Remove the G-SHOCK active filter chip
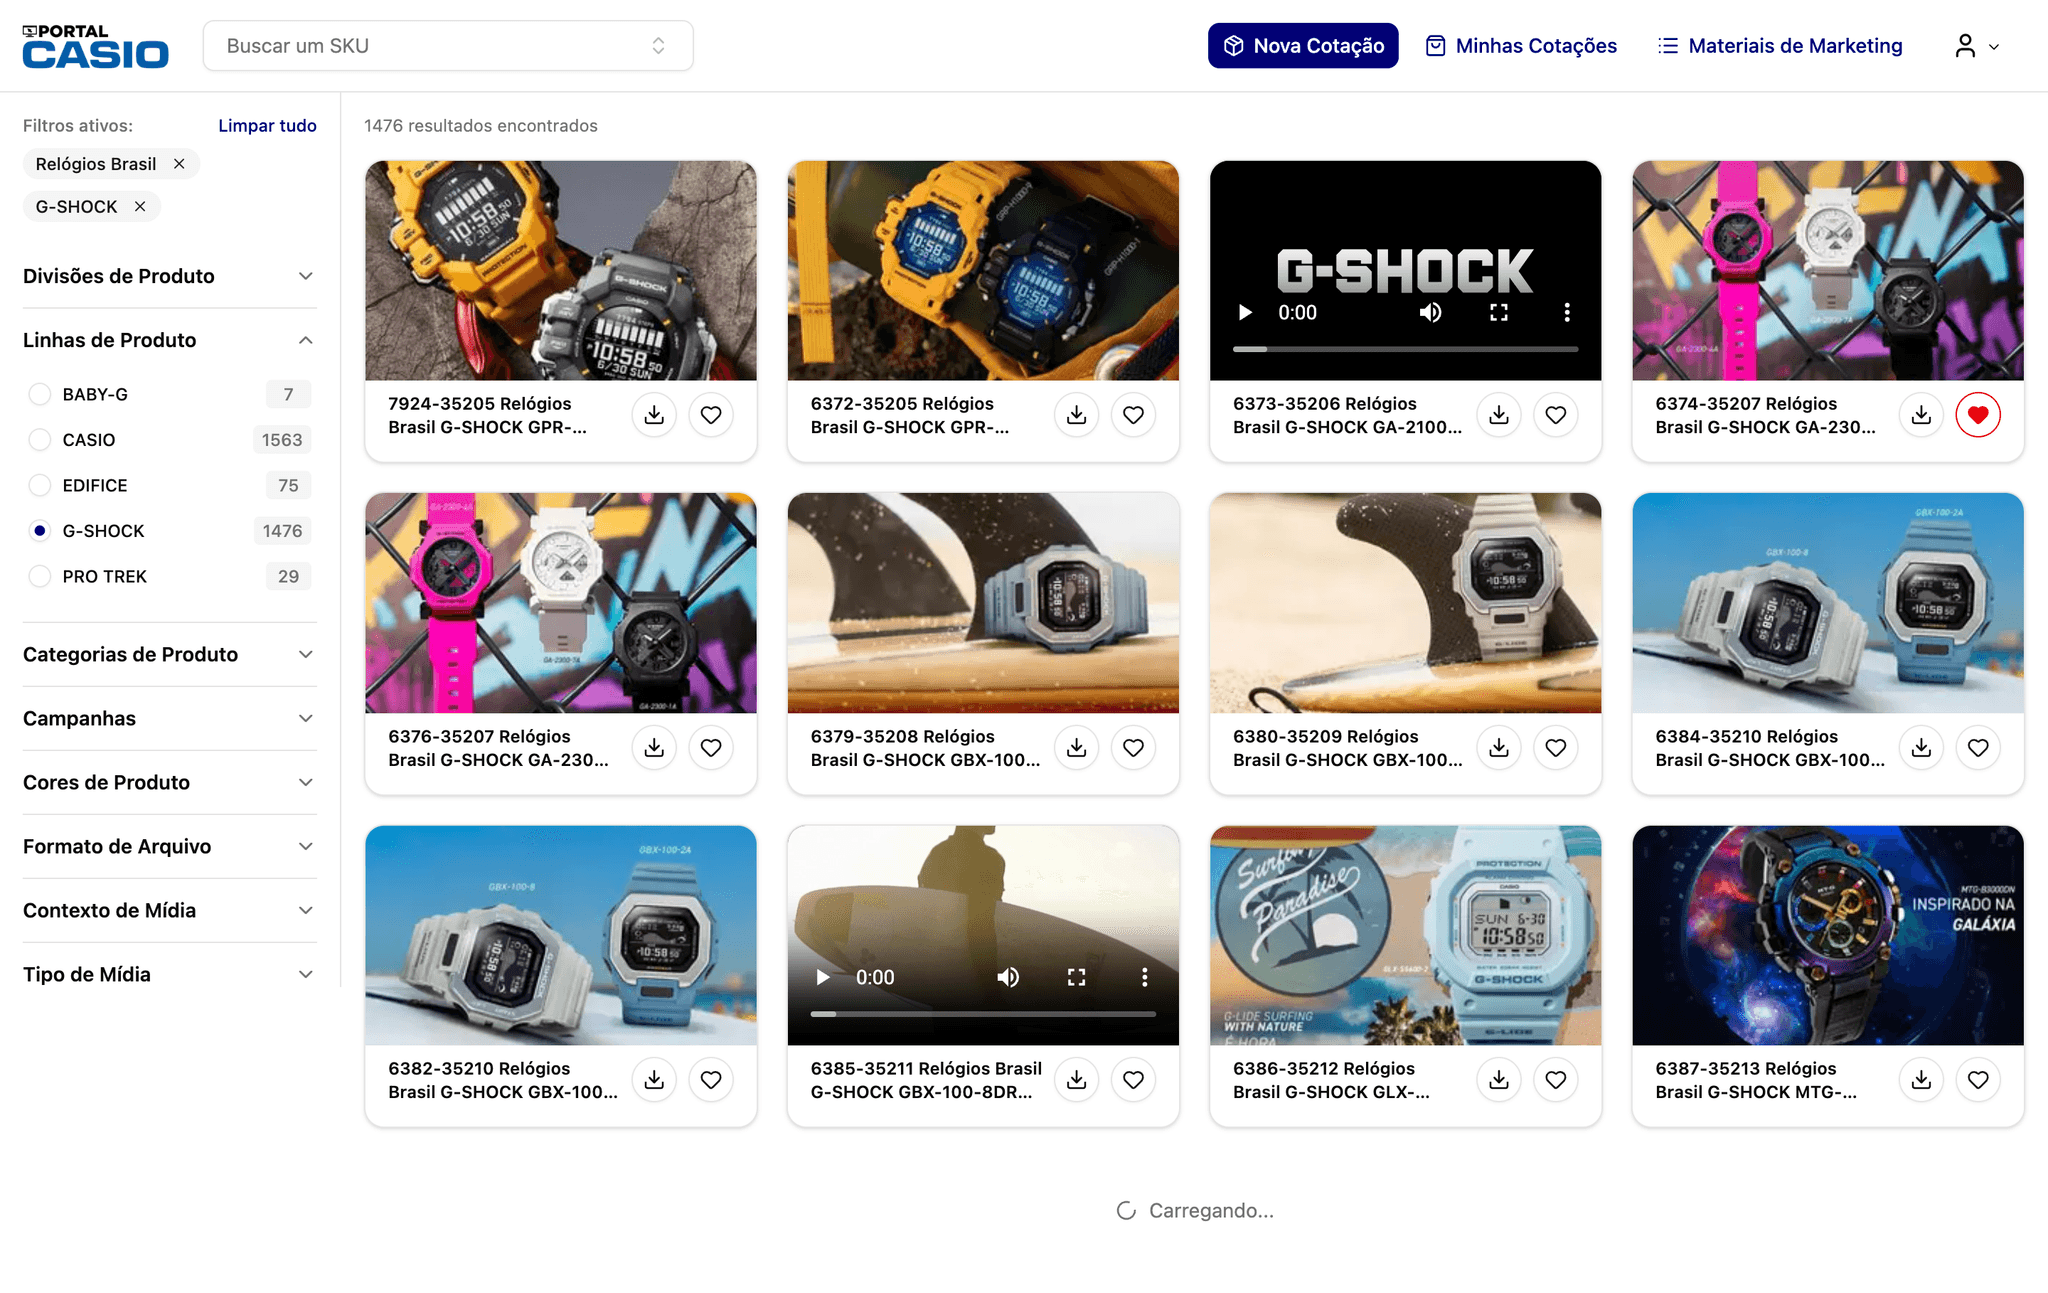2048x1293 pixels. (x=140, y=207)
